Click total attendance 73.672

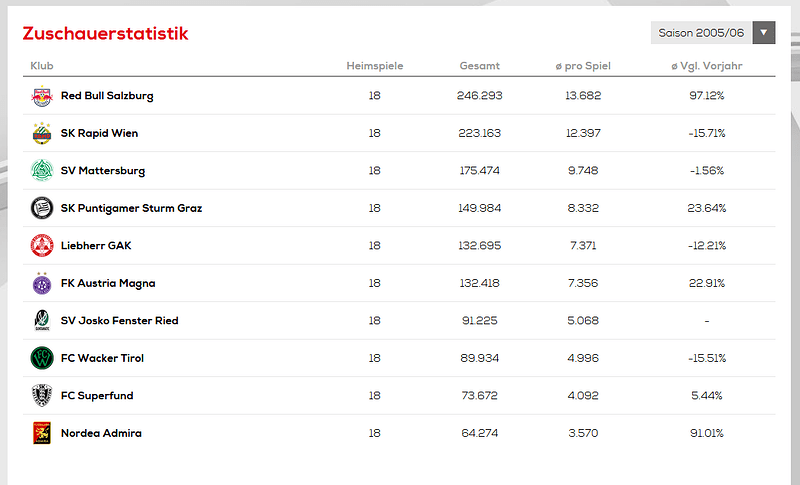(x=480, y=396)
